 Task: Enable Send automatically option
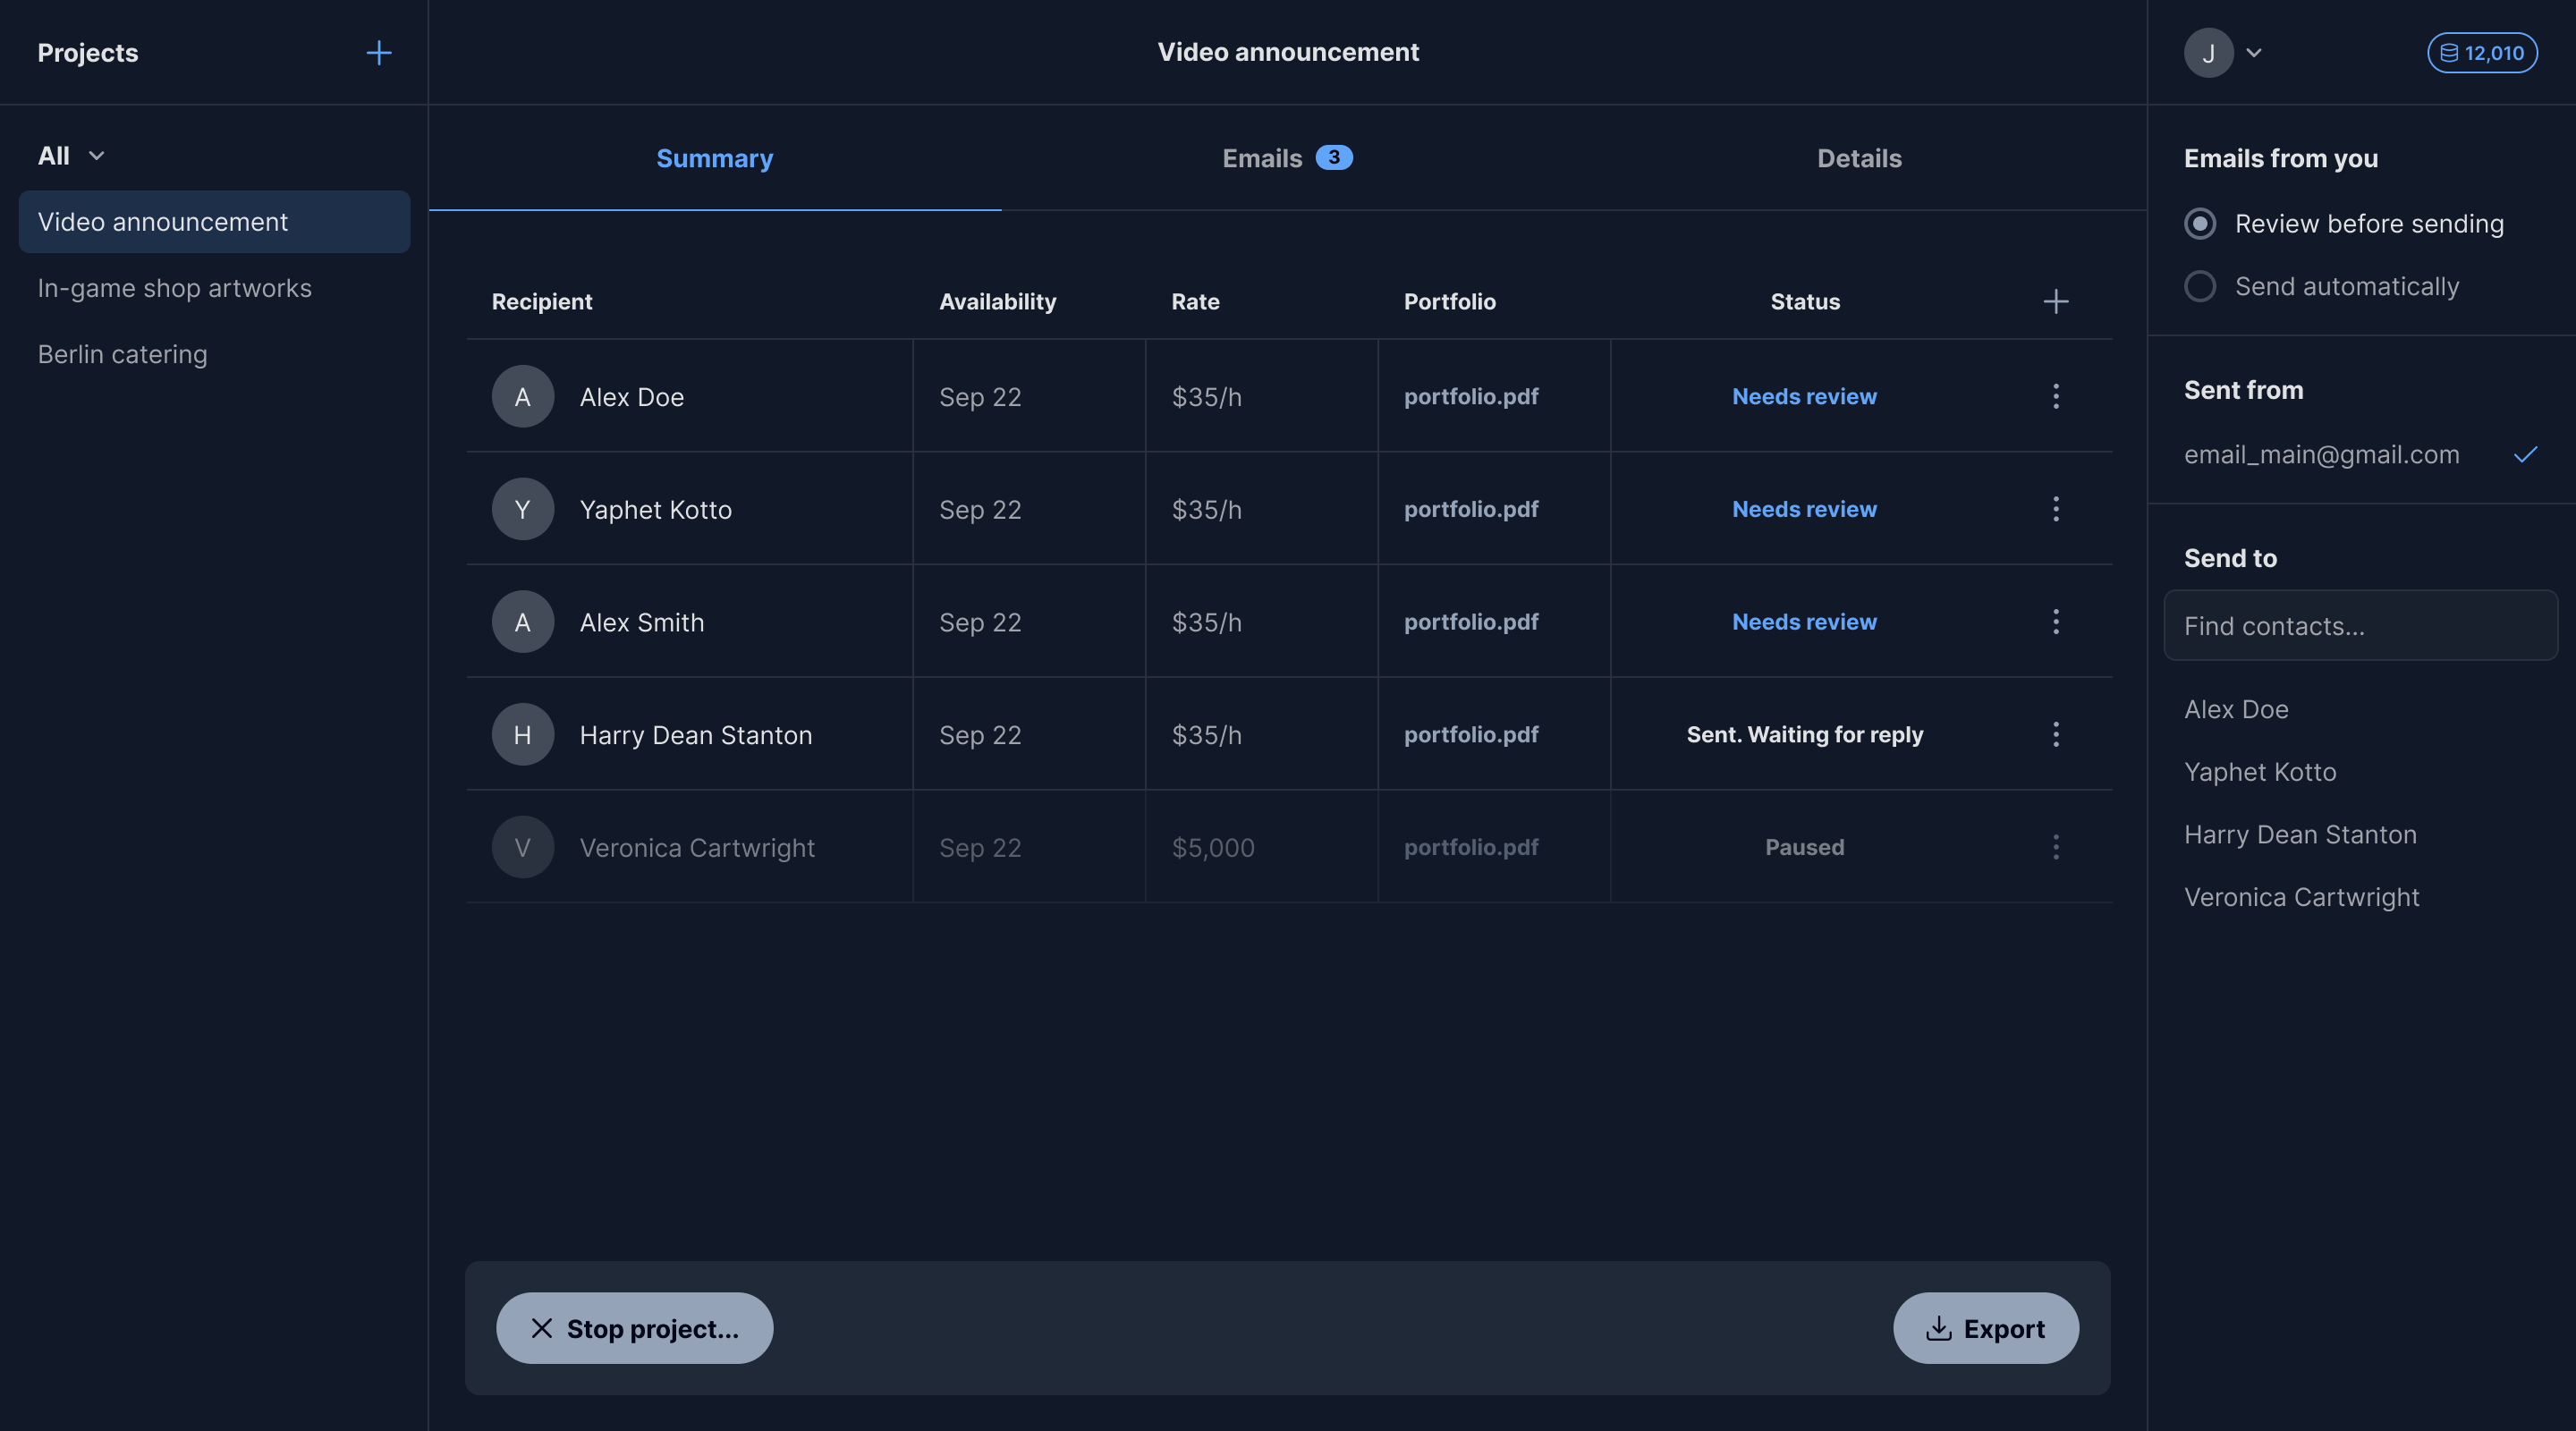coord(2200,286)
